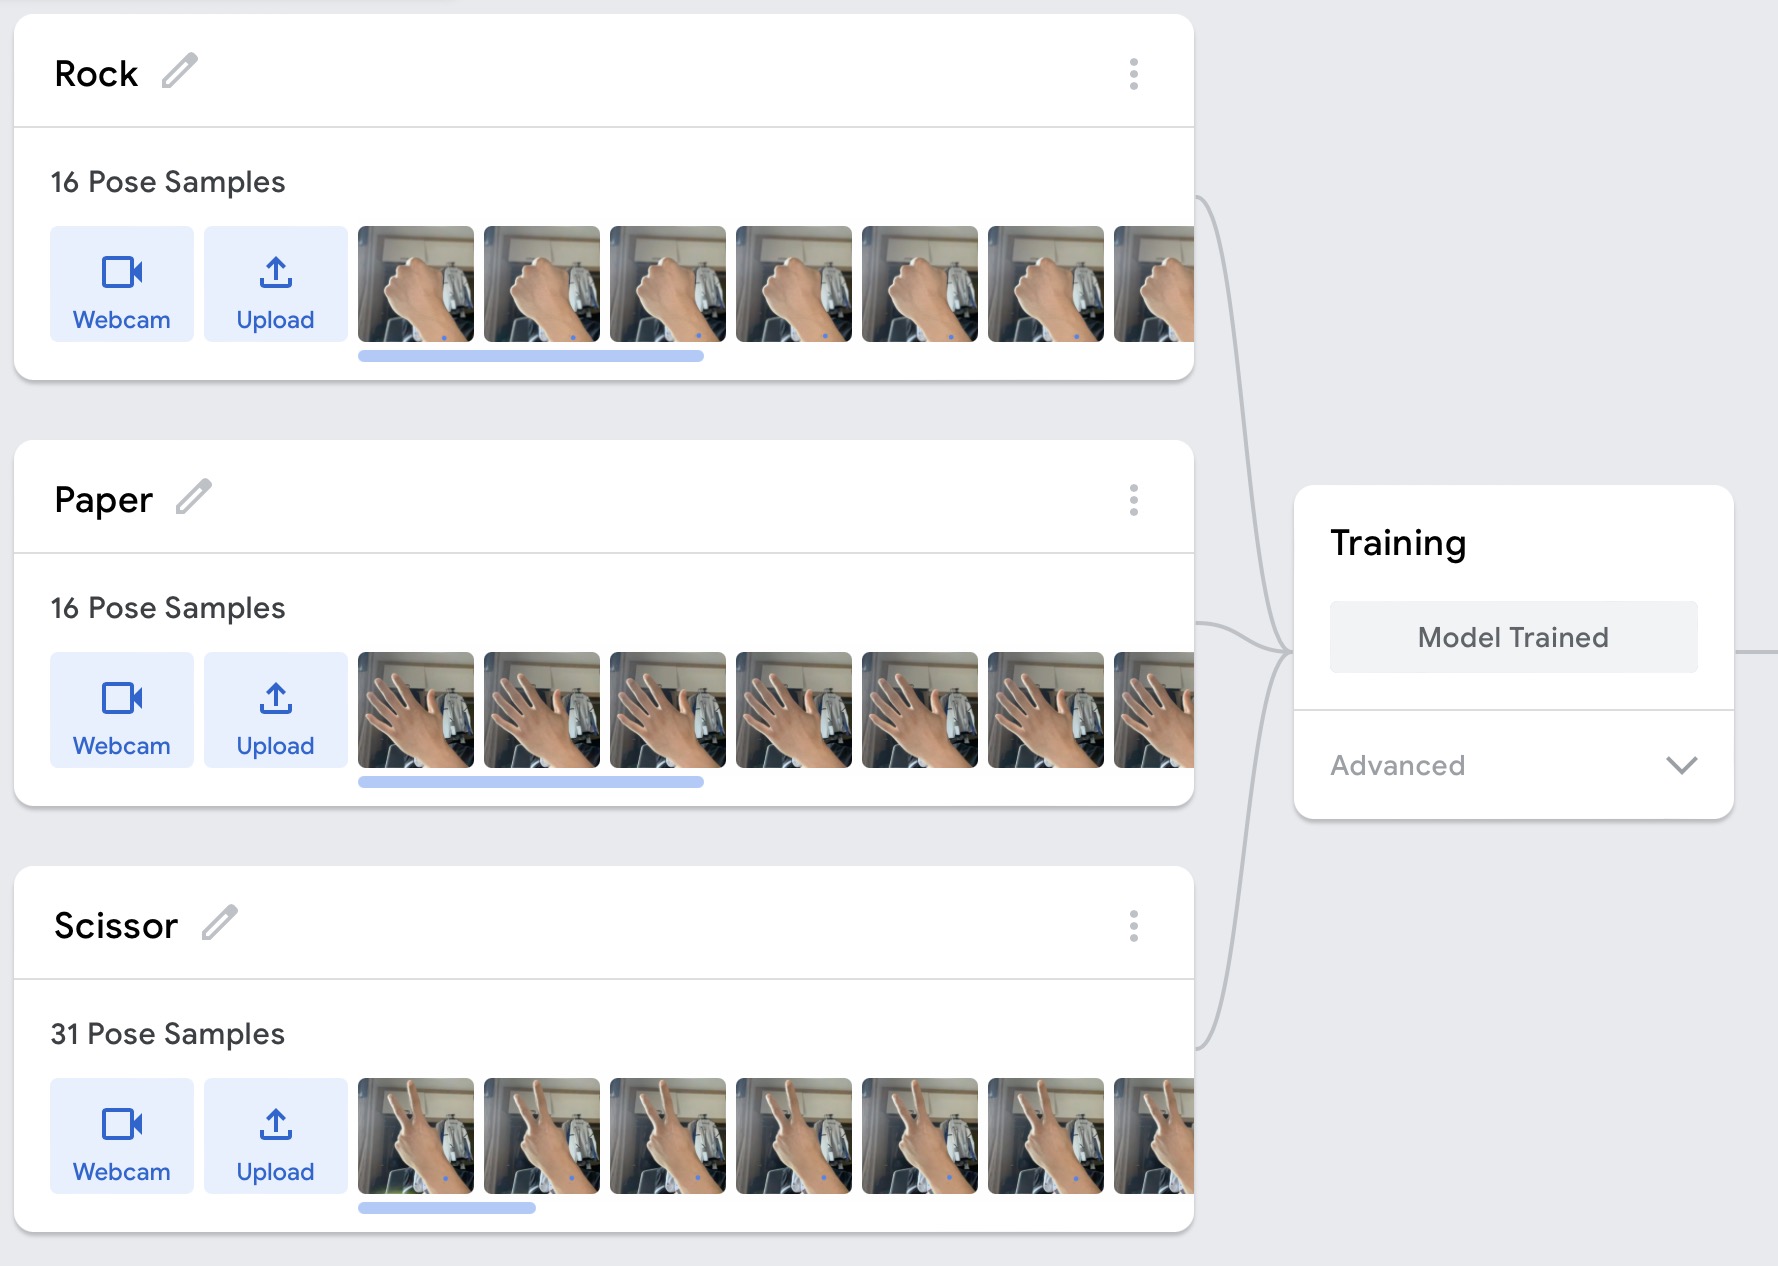1778x1266 pixels.
Task: Click the Scissor samples scrollbar thumb
Action: 447,1208
